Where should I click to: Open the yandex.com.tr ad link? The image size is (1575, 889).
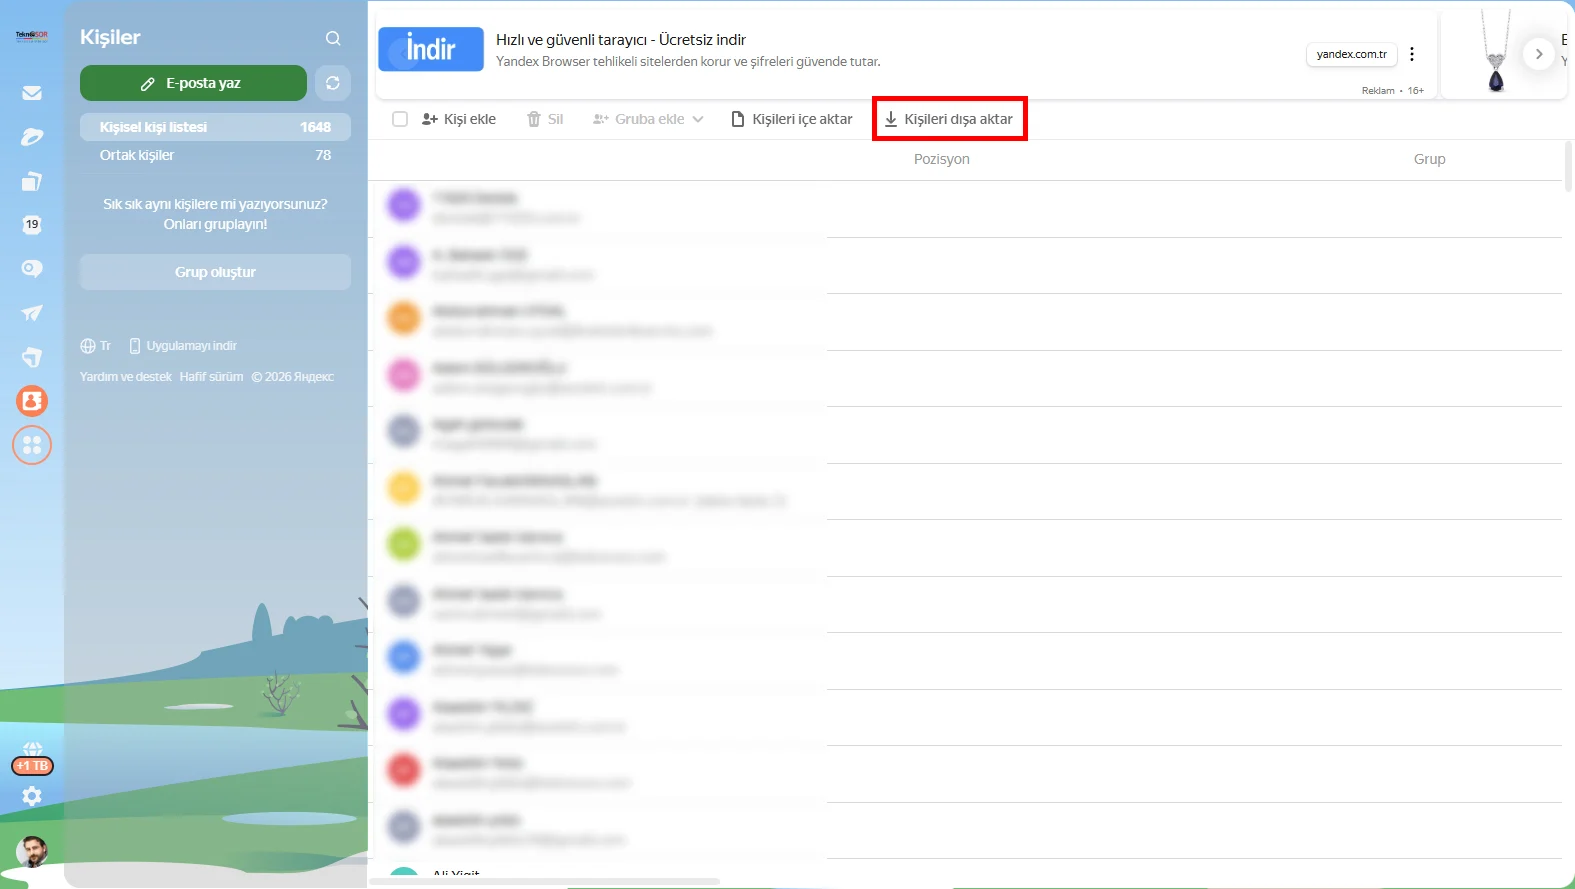[x=1352, y=54]
